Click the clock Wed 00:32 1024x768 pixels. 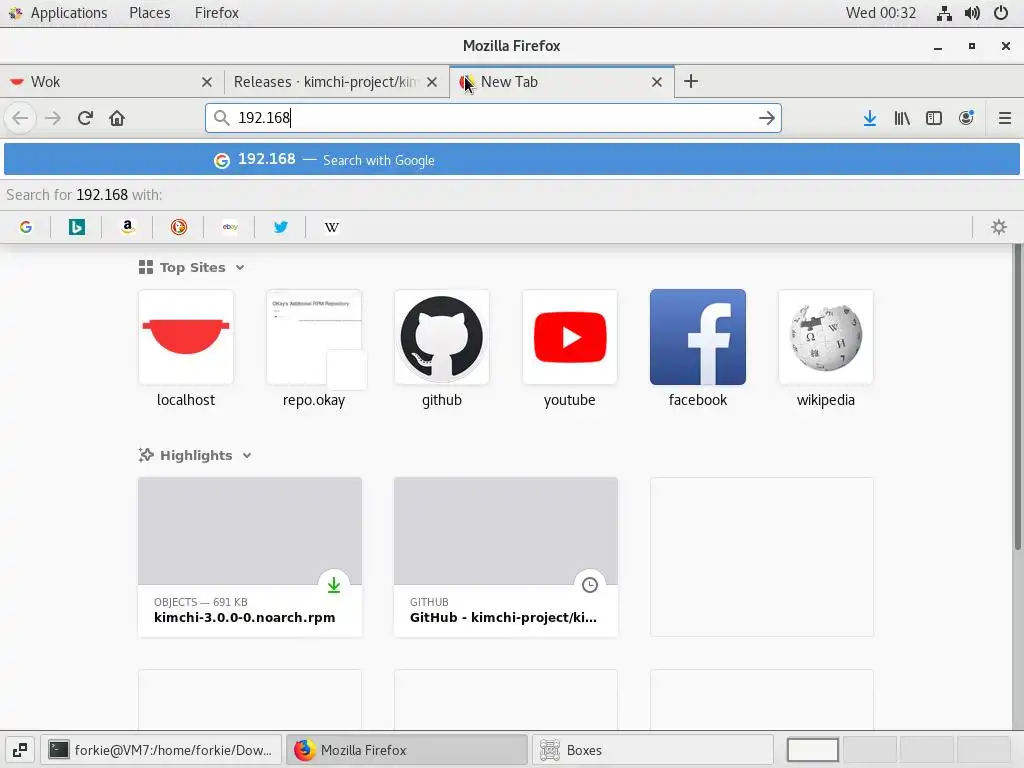(x=880, y=13)
